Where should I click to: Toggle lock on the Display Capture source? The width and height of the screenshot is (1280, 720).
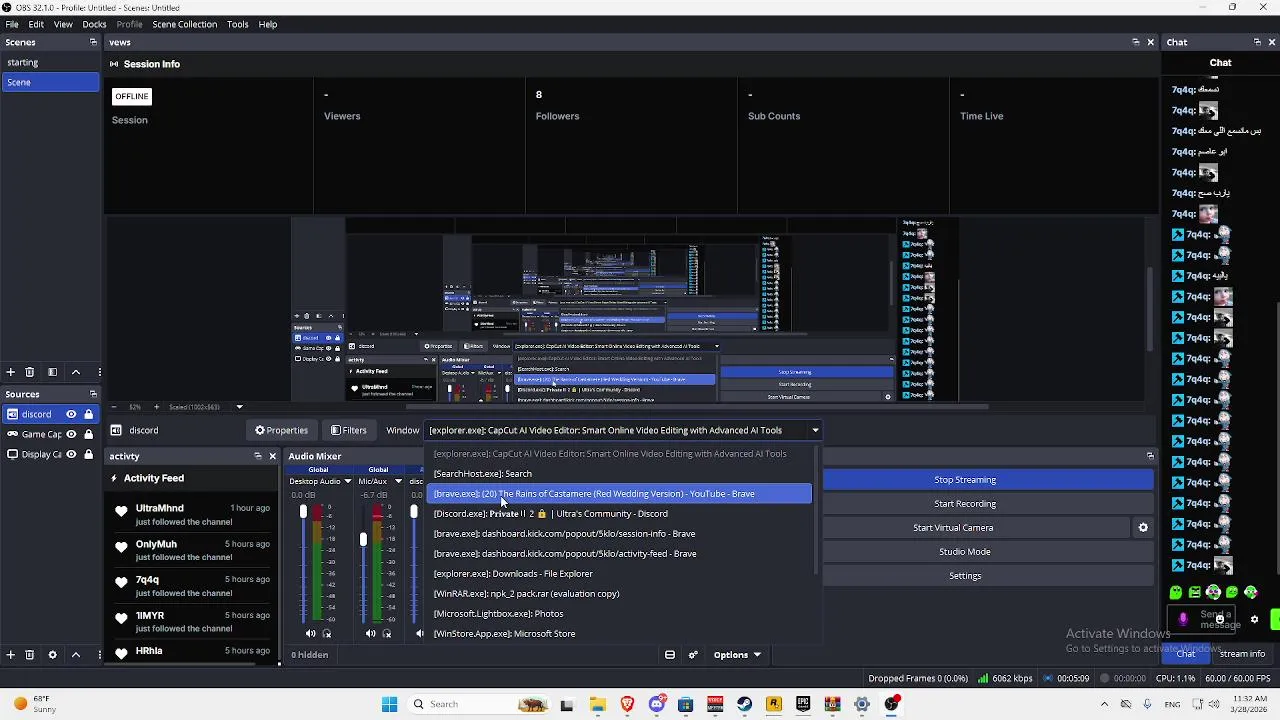tap(88, 454)
